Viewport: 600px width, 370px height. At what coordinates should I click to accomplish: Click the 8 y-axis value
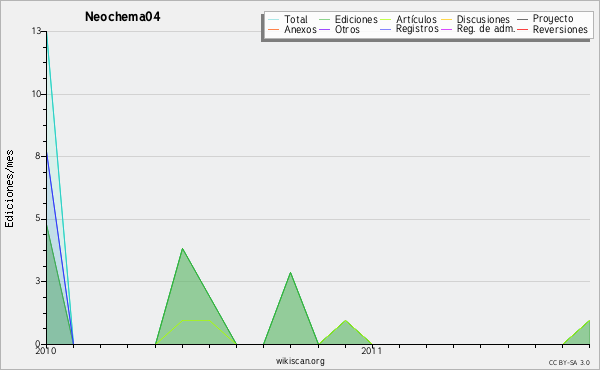click(38, 156)
